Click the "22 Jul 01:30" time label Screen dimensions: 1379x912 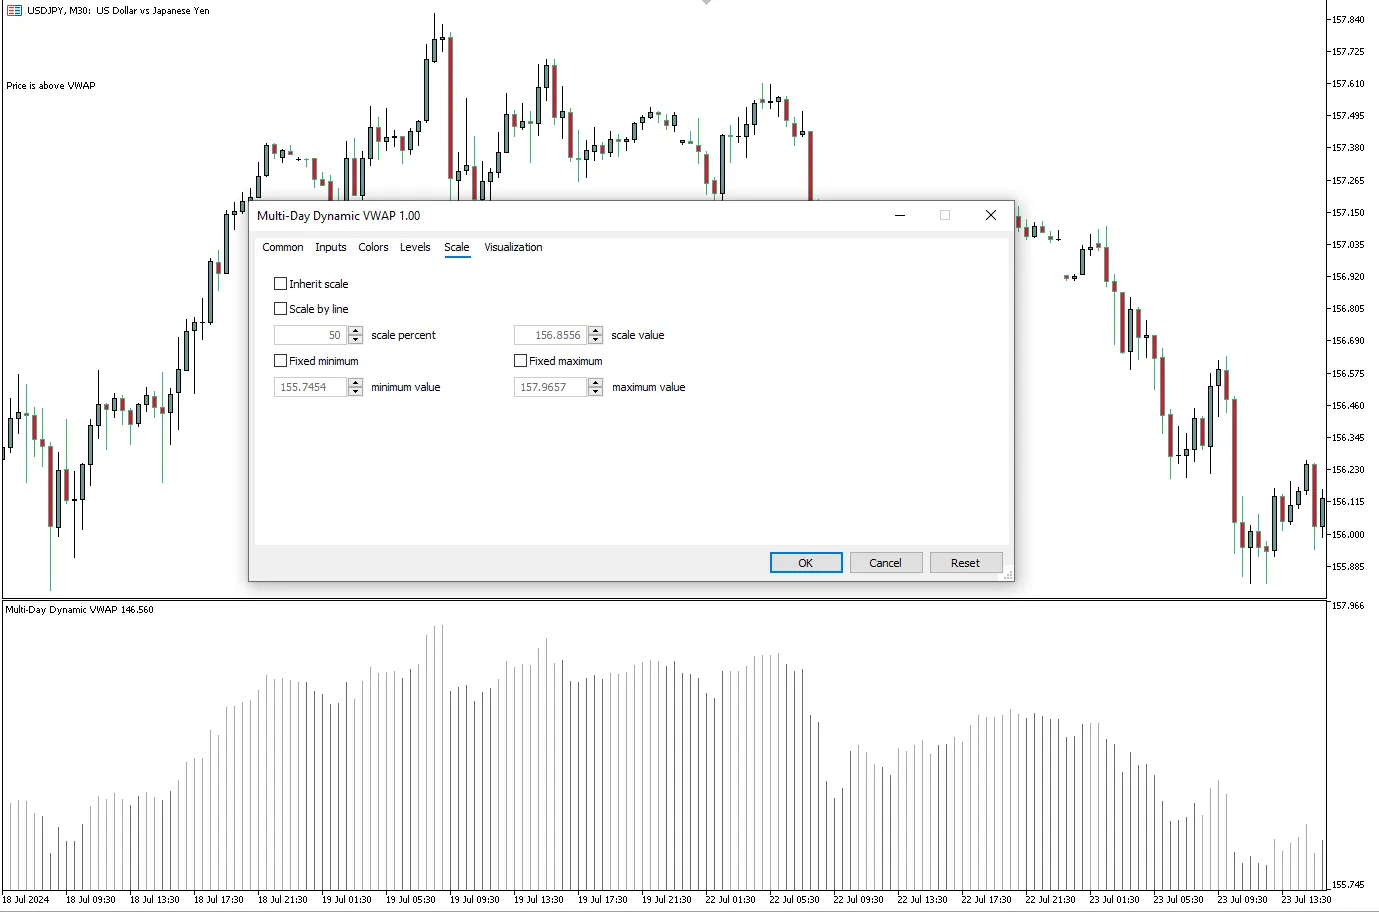click(x=730, y=899)
